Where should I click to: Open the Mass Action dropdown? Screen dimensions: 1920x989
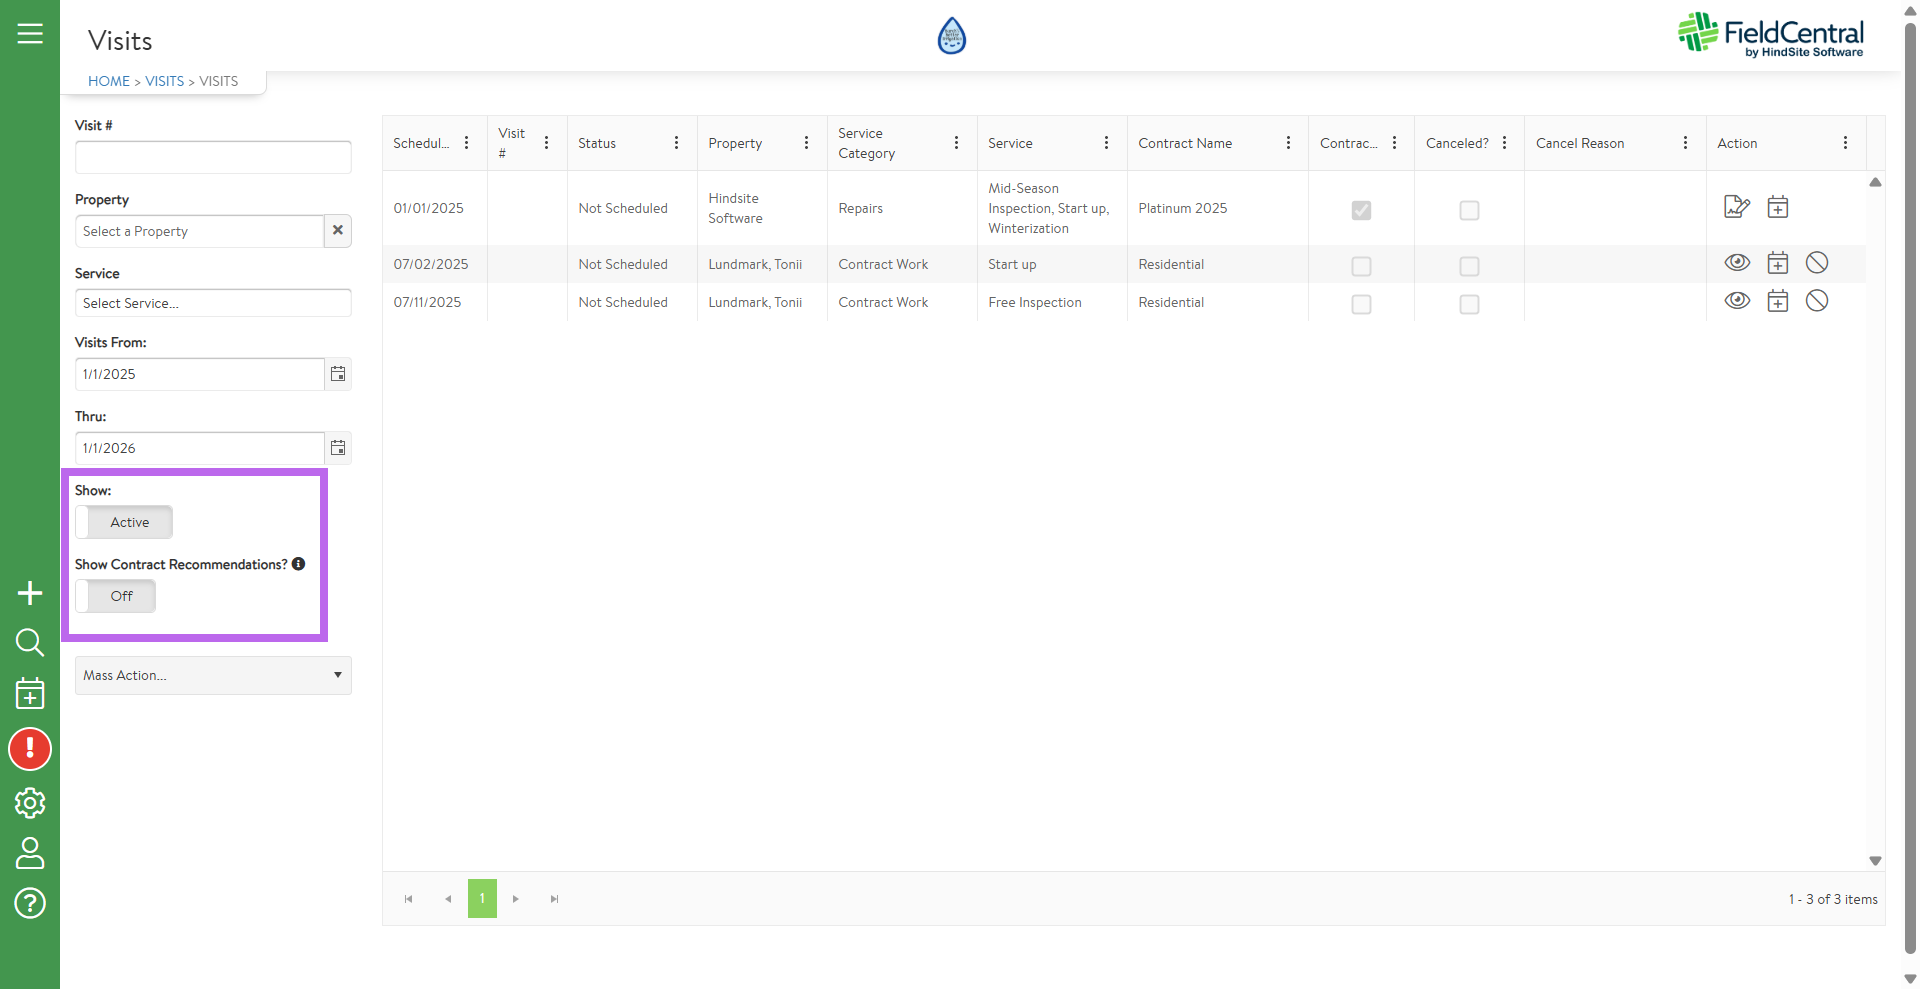(213, 676)
